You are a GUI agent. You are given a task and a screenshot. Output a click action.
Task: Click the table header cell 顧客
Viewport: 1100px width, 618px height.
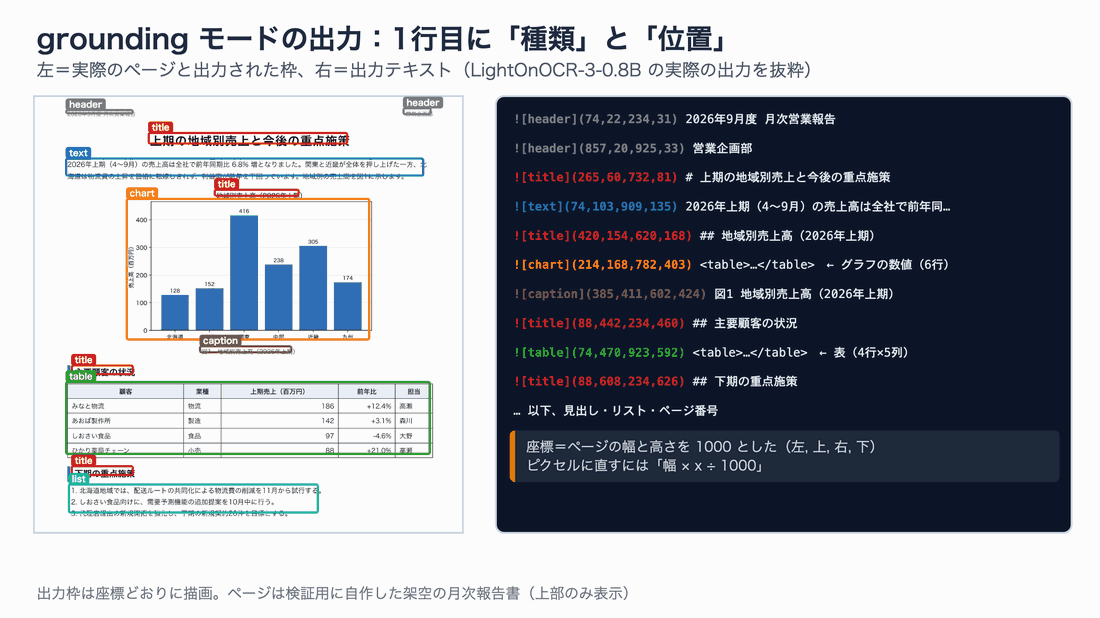point(126,391)
